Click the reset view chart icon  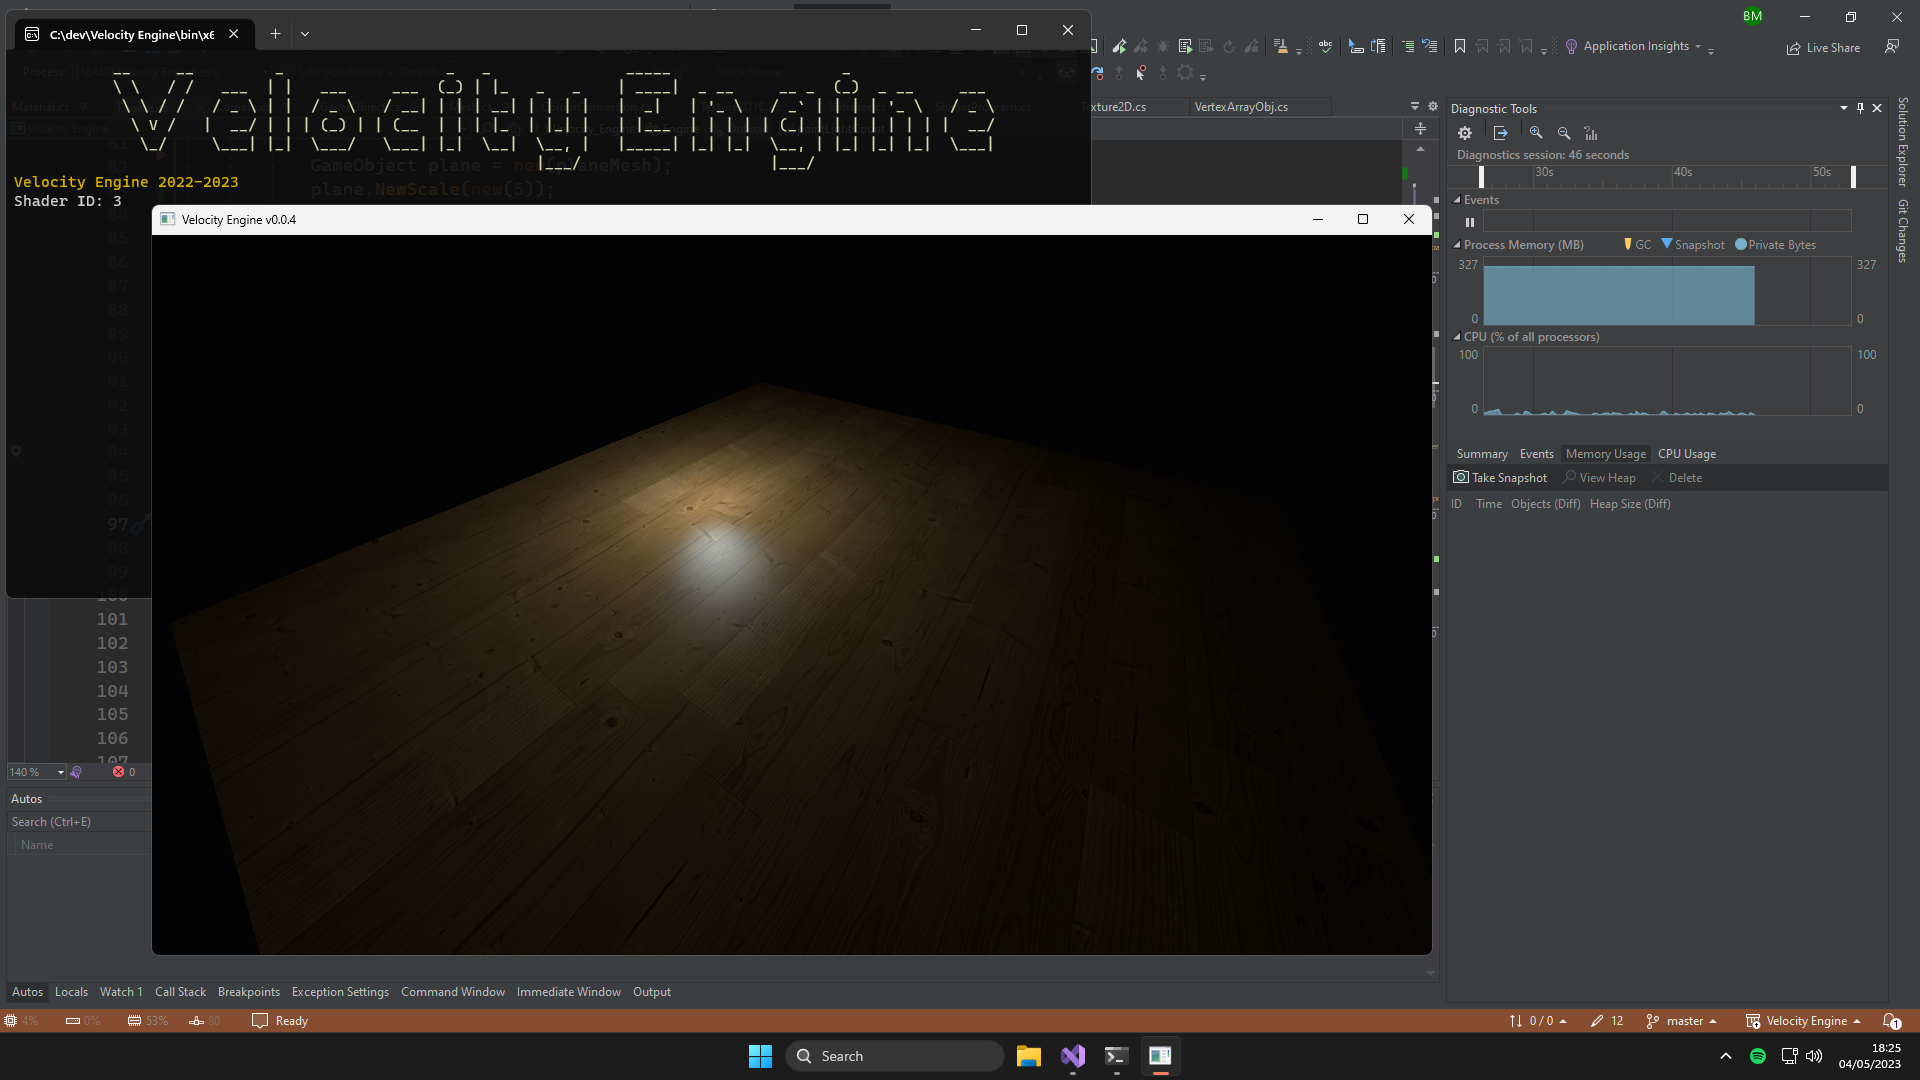[x=1591, y=133]
